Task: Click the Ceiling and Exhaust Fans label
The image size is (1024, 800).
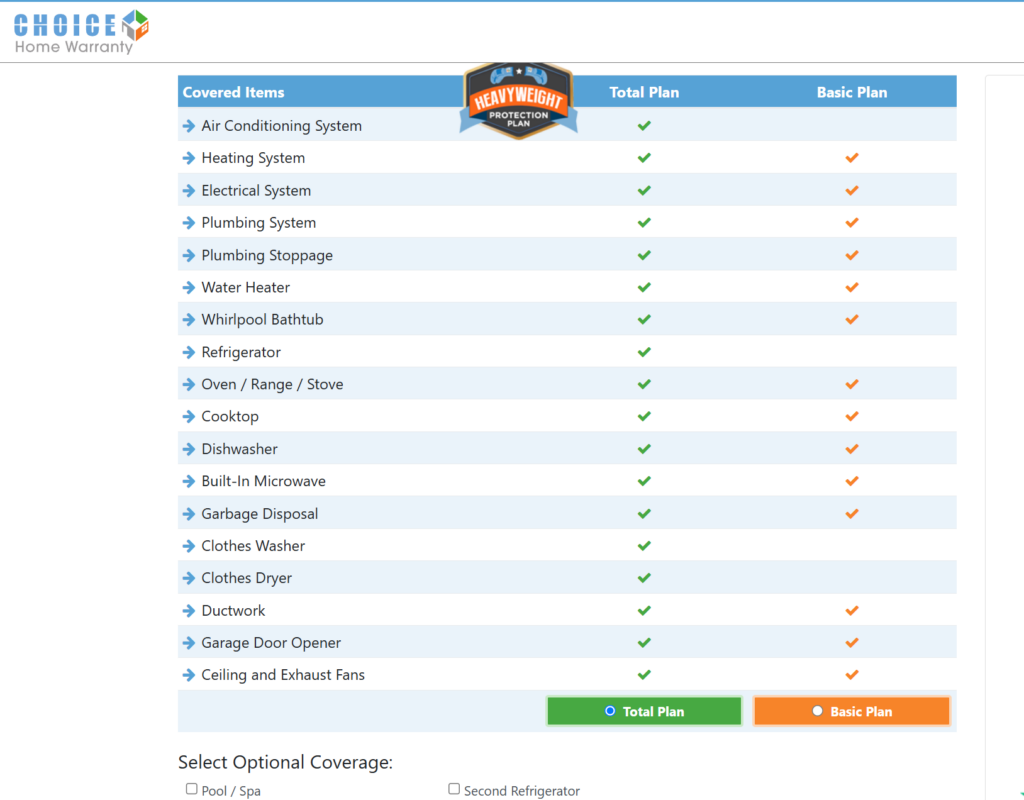Action: (x=283, y=675)
